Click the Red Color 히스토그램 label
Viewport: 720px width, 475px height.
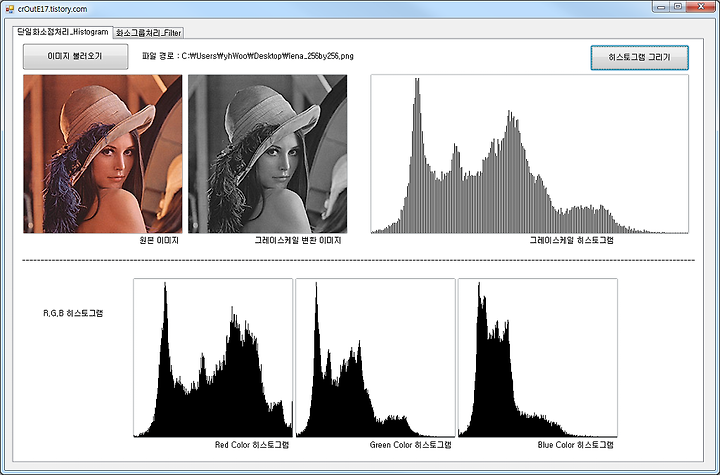click(x=252, y=445)
